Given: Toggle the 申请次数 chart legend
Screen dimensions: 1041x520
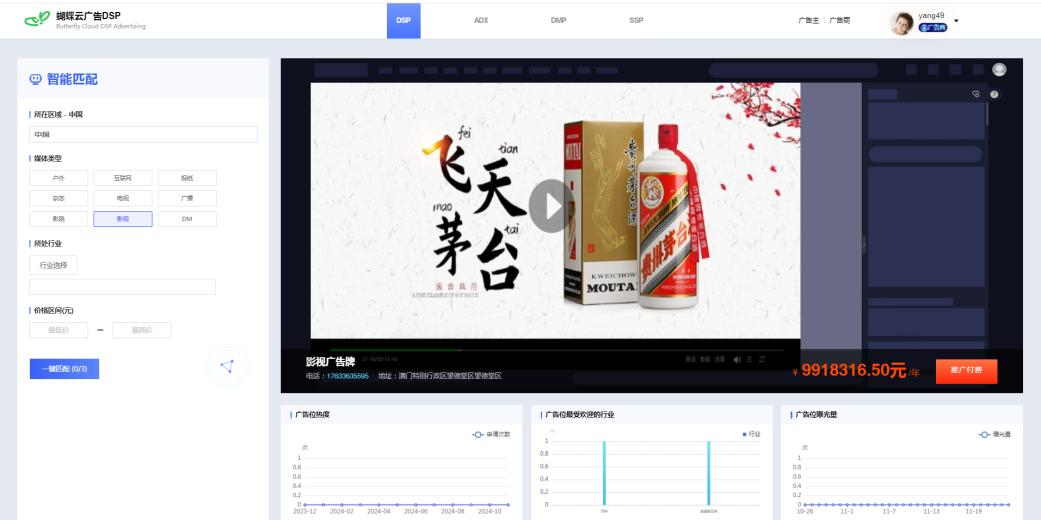Looking at the screenshot, I should pos(491,434).
